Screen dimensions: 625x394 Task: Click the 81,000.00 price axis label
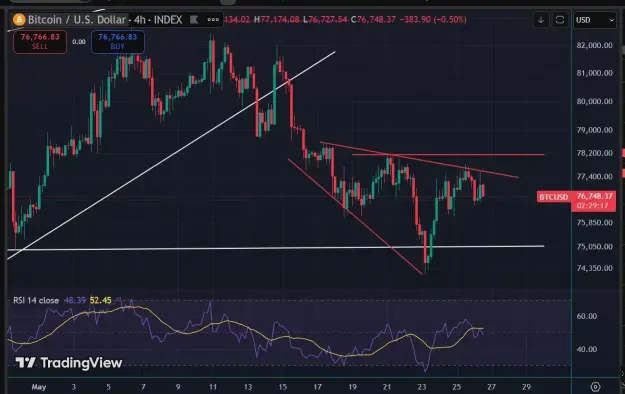pyautogui.click(x=594, y=73)
